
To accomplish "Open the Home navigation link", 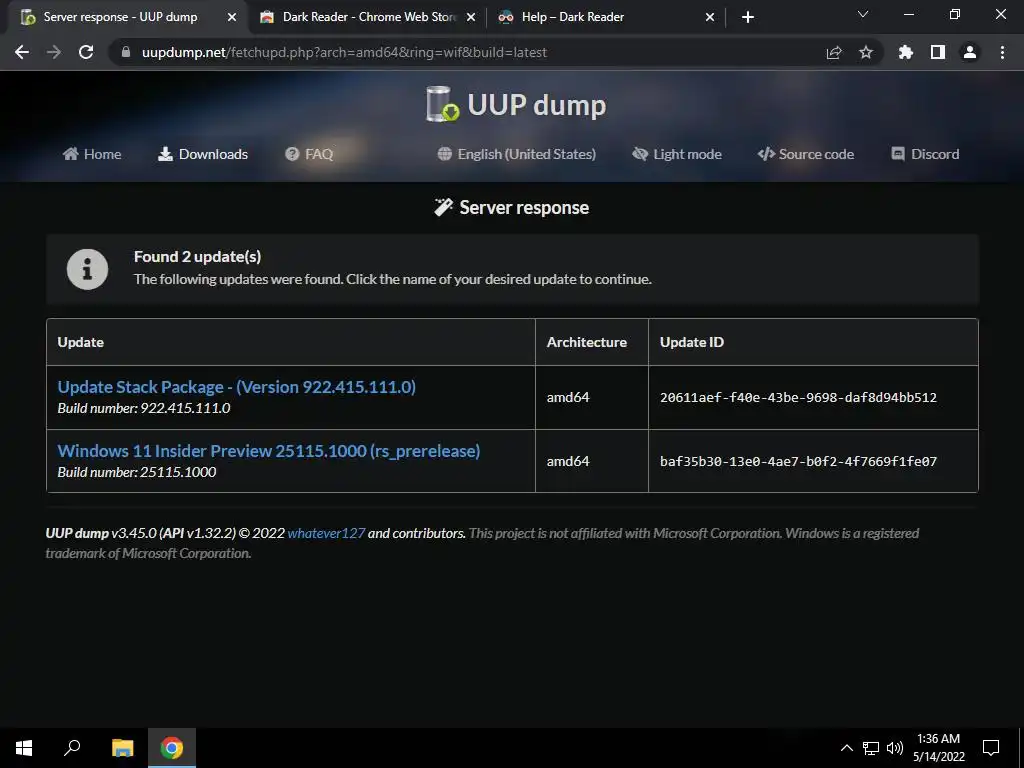I will click(x=92, y=154).
